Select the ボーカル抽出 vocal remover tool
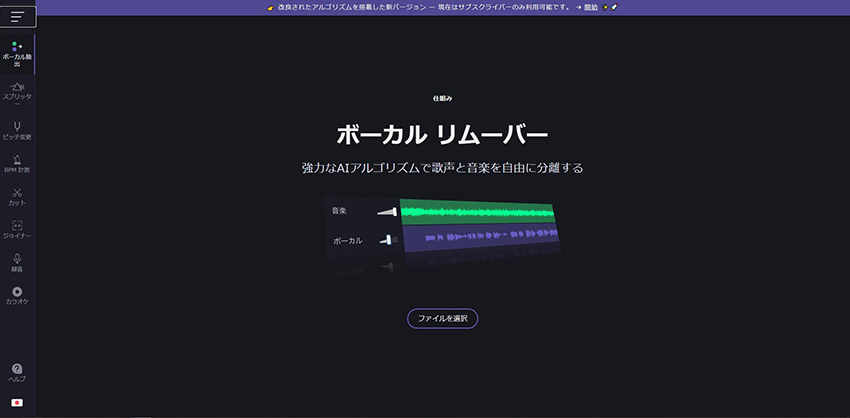This screenshot has width=850, height=418. pyautogui.click(x=17, y=53)
